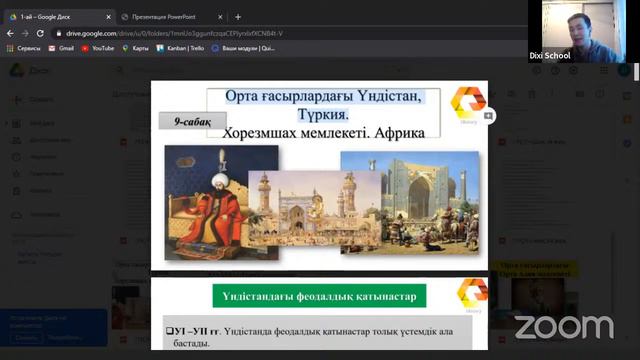The height and width of the screenshot is (360, 640).
Task: Click the 9-сабақ lesson label
Action: 192,121
